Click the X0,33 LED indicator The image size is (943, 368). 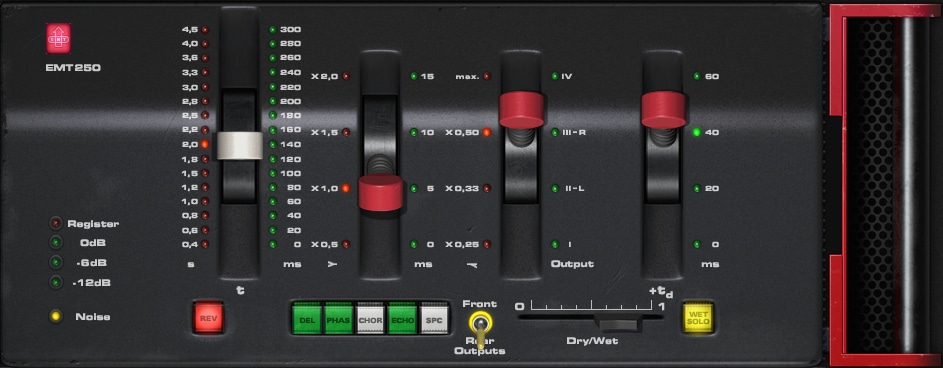click(487, 188)
